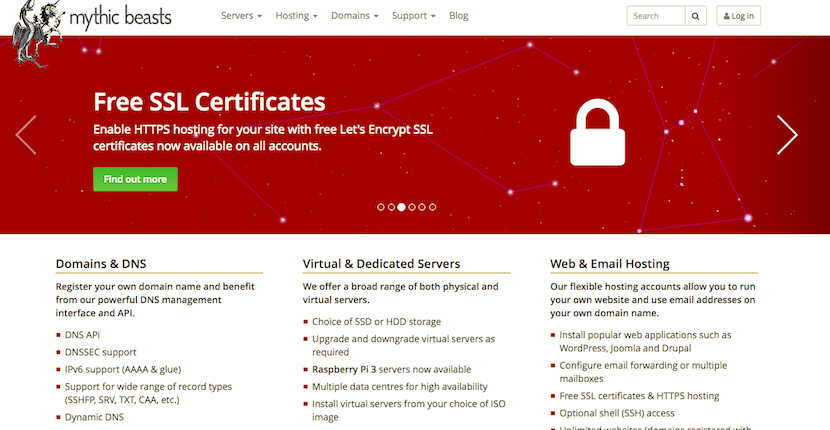Open the Domains & DNS heading
The width and height of the screenshot is (830, 430).
click(101, 264)
